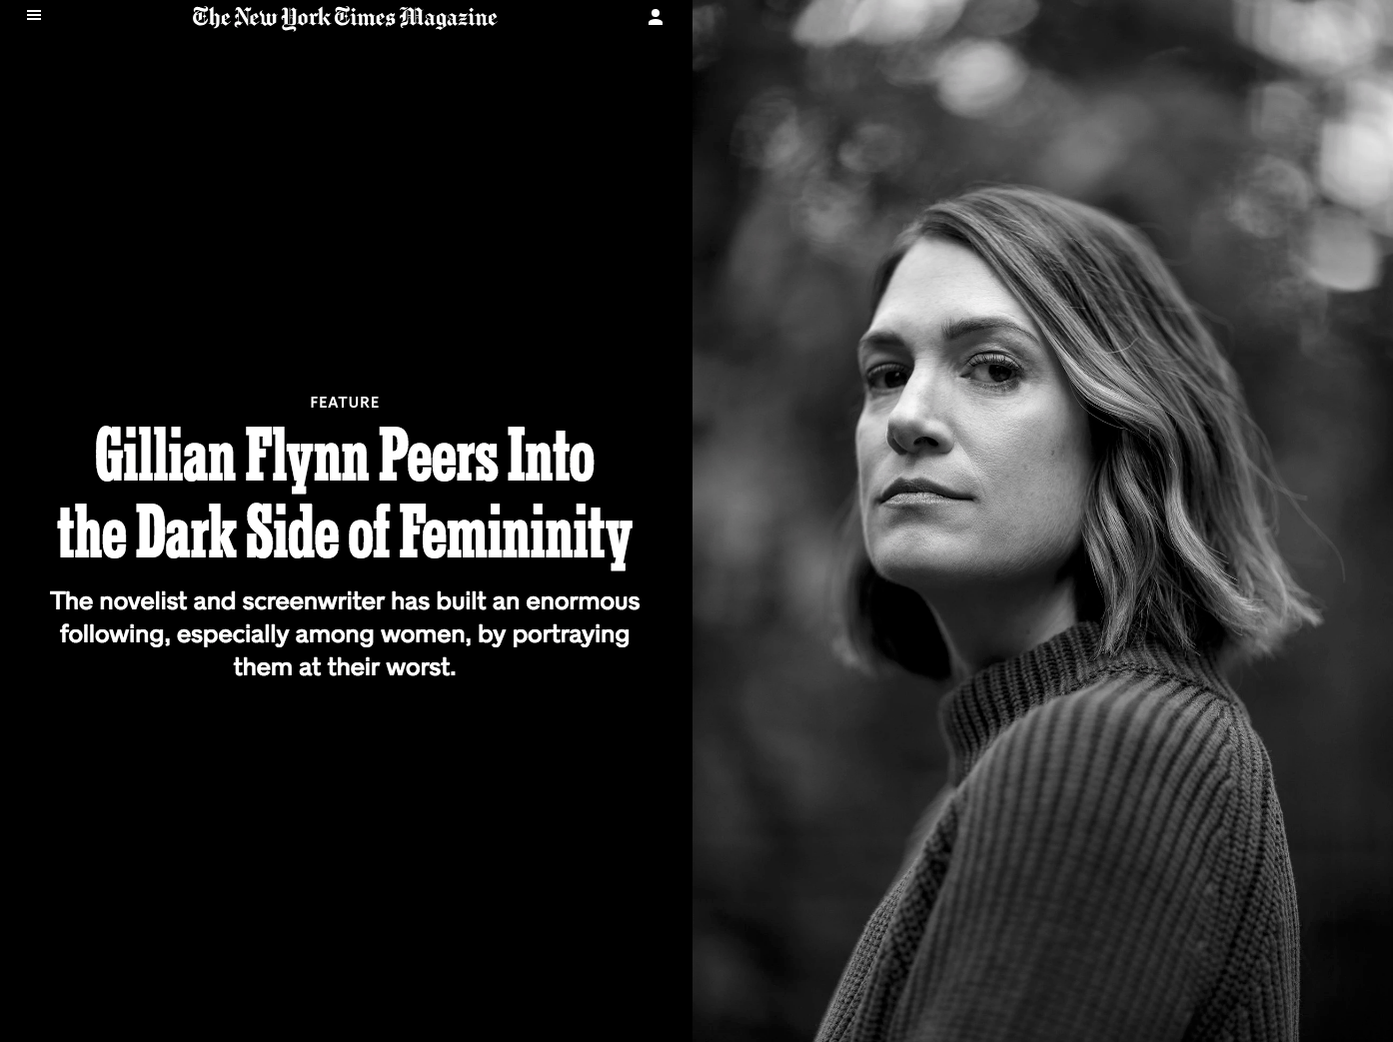Click the "Gillian Flynn Peers Into" headline line
1393x1042 pixels.
tap(345, 457)
